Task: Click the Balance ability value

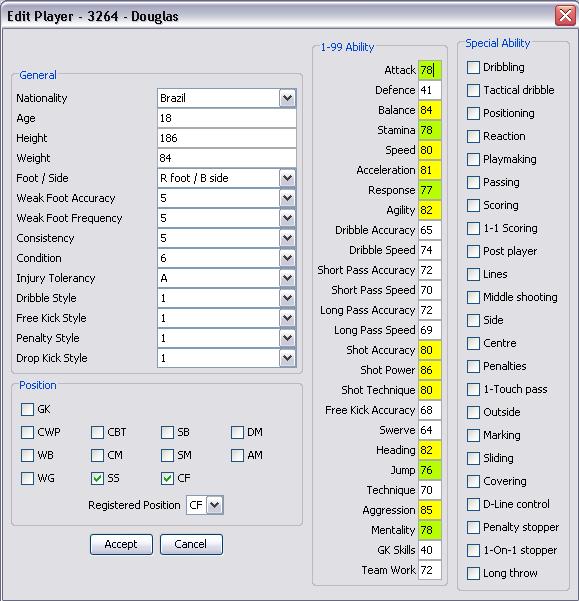Action: click(430, 110)
